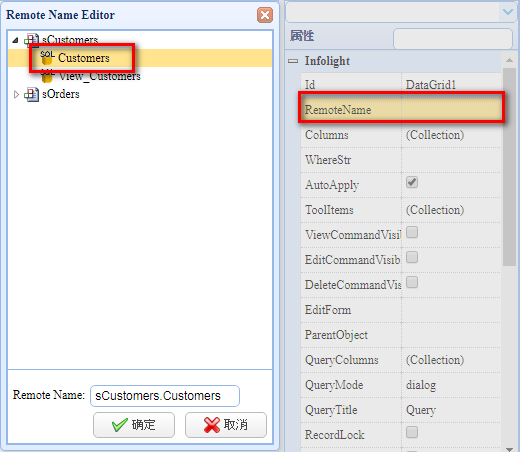
Task: Click the scroll up arrow in properties
Action: (x=509, y=60)
